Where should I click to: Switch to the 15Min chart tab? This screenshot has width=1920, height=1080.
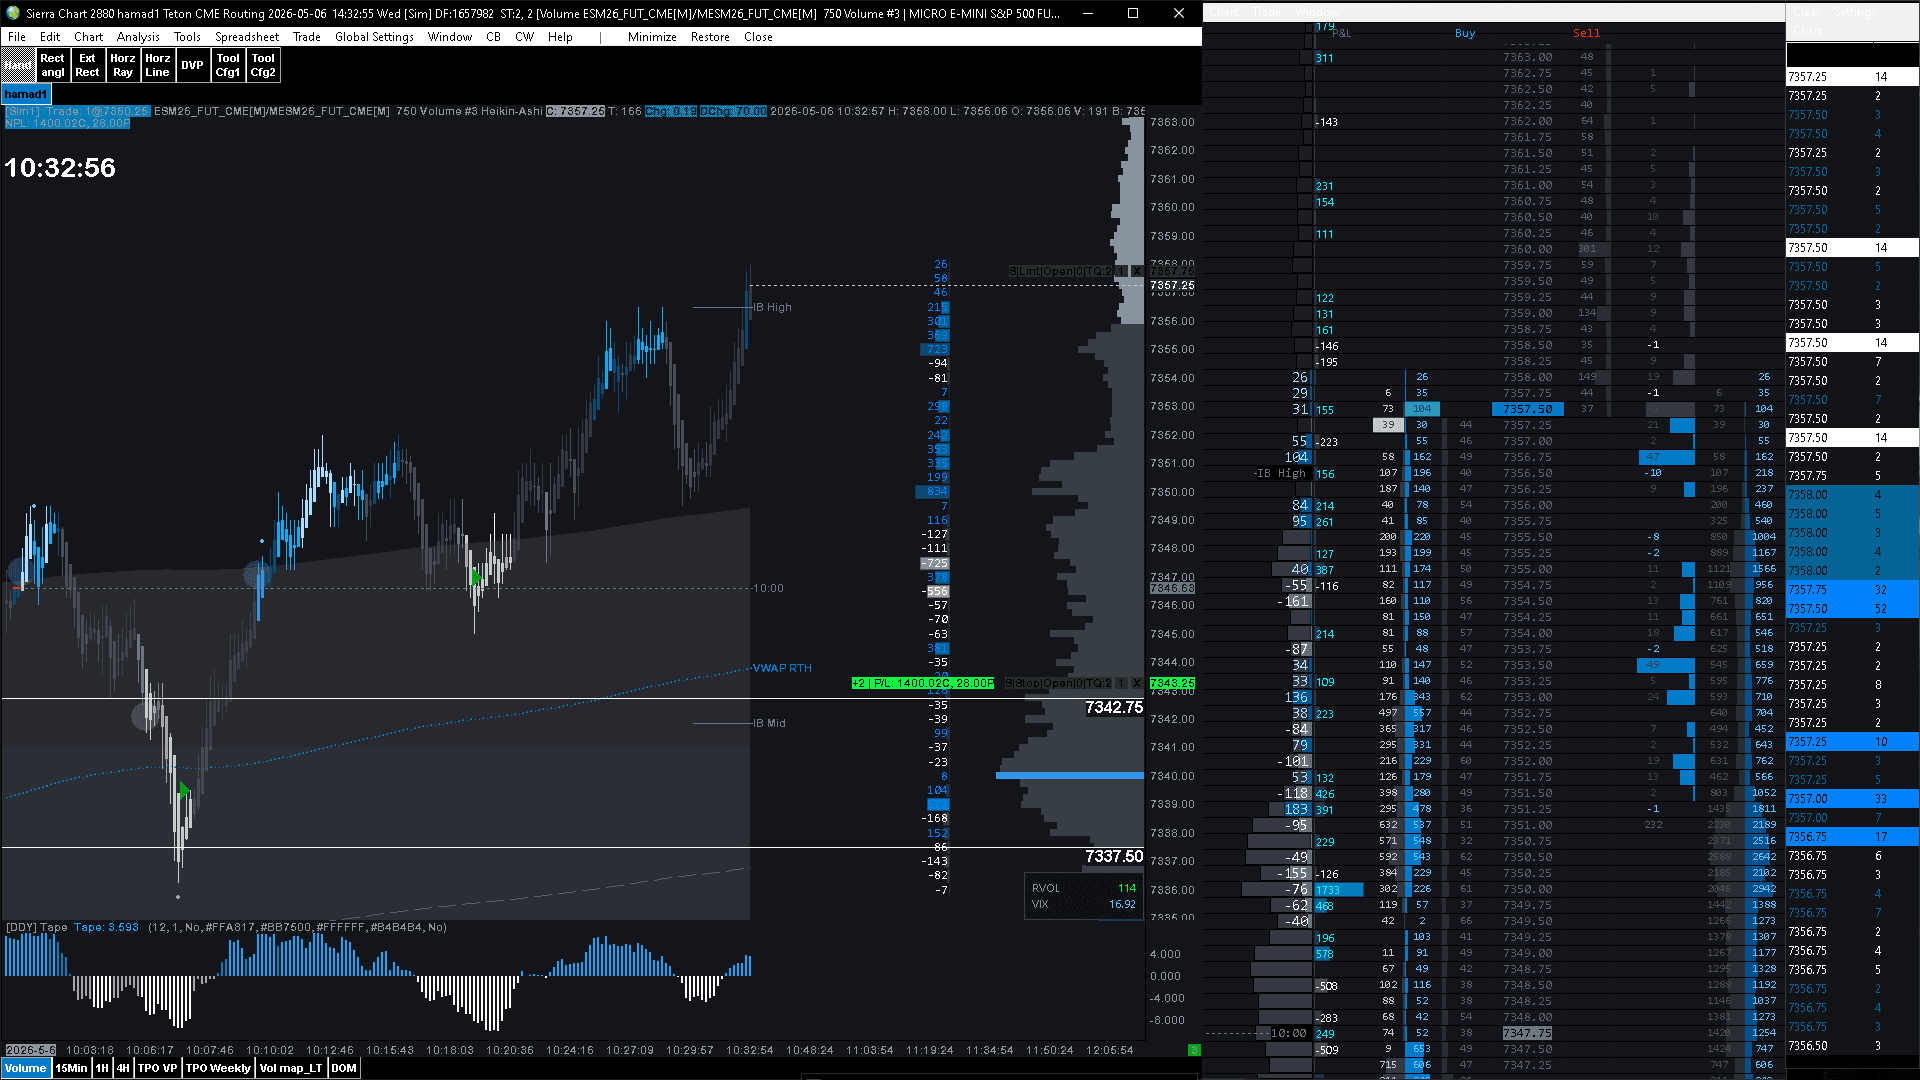(71, 1068)
